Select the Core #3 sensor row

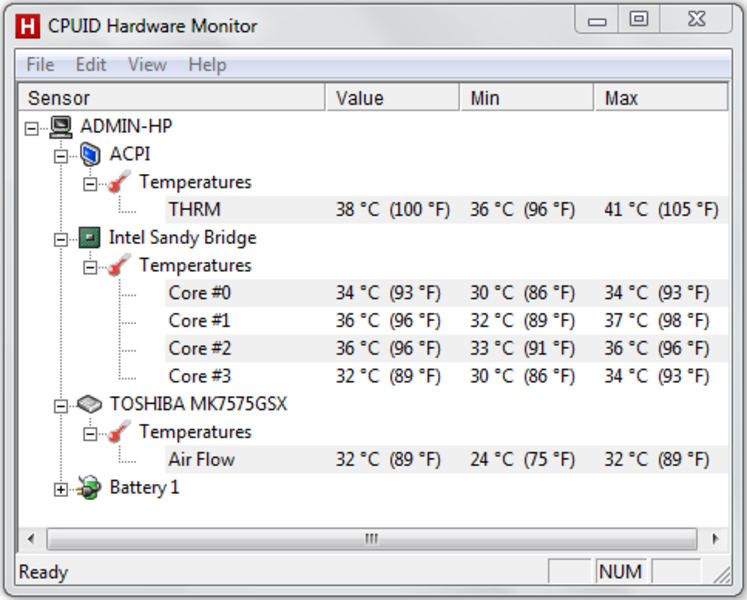(x=446, y=376)
